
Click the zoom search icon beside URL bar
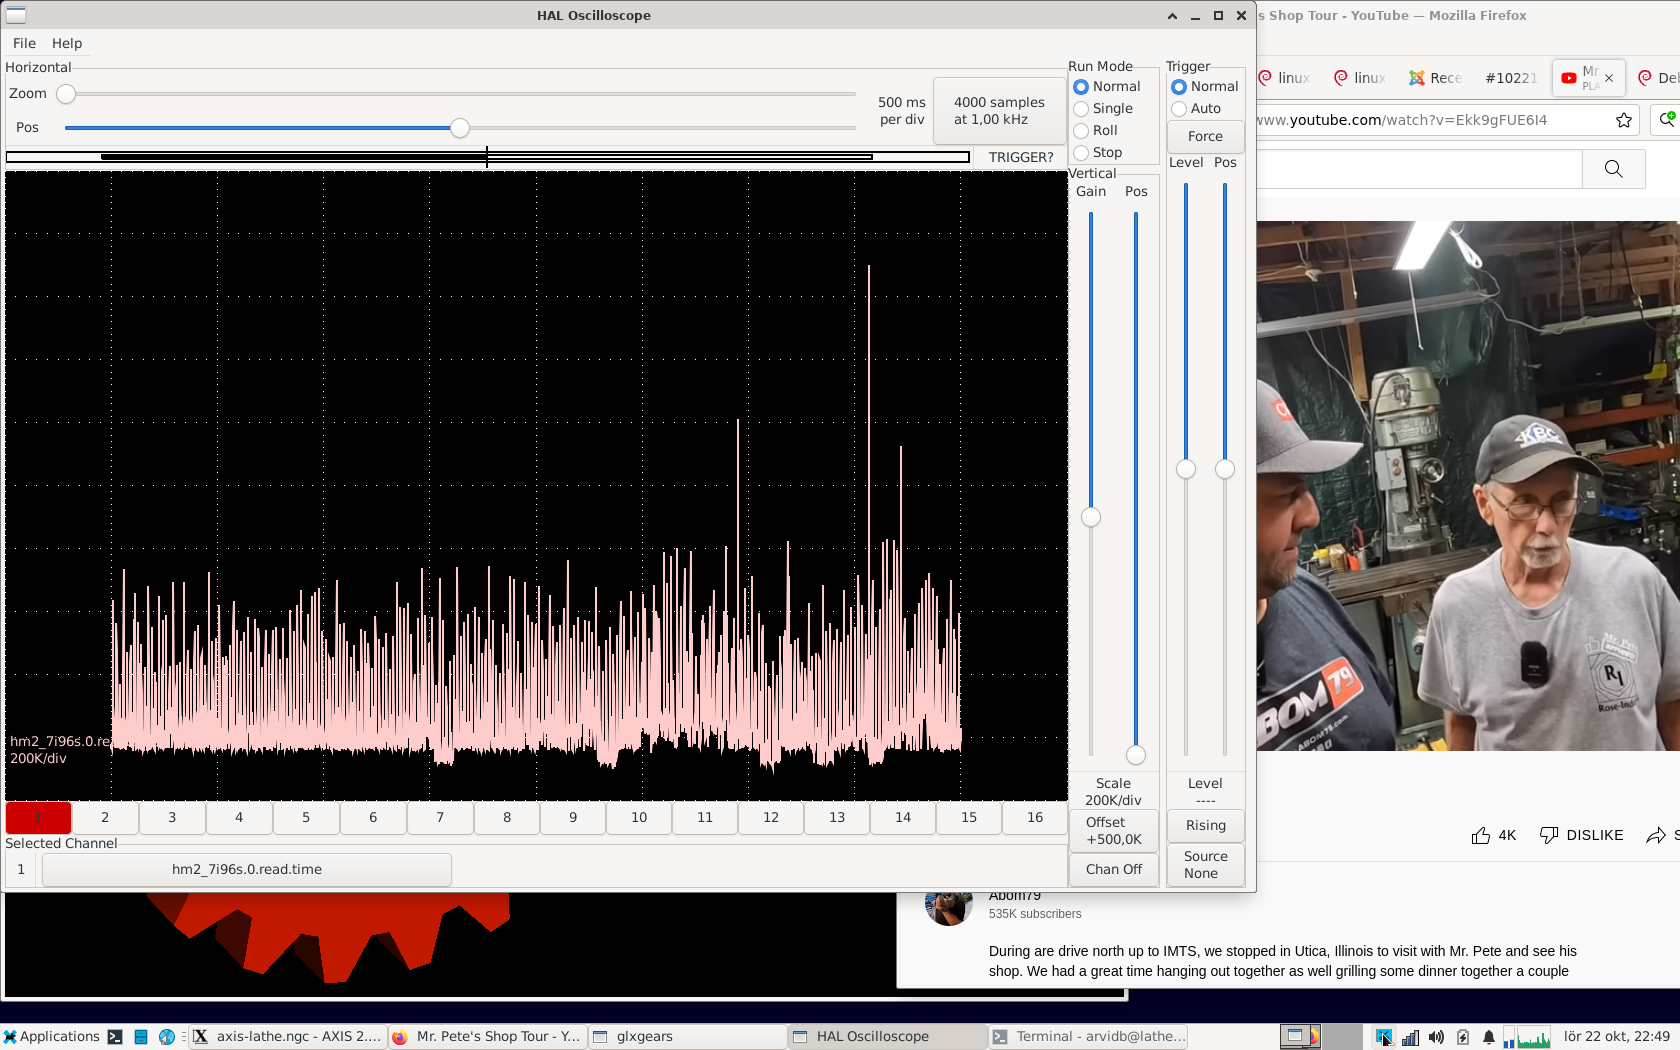pyautogui.click(x=1667, y=120)
